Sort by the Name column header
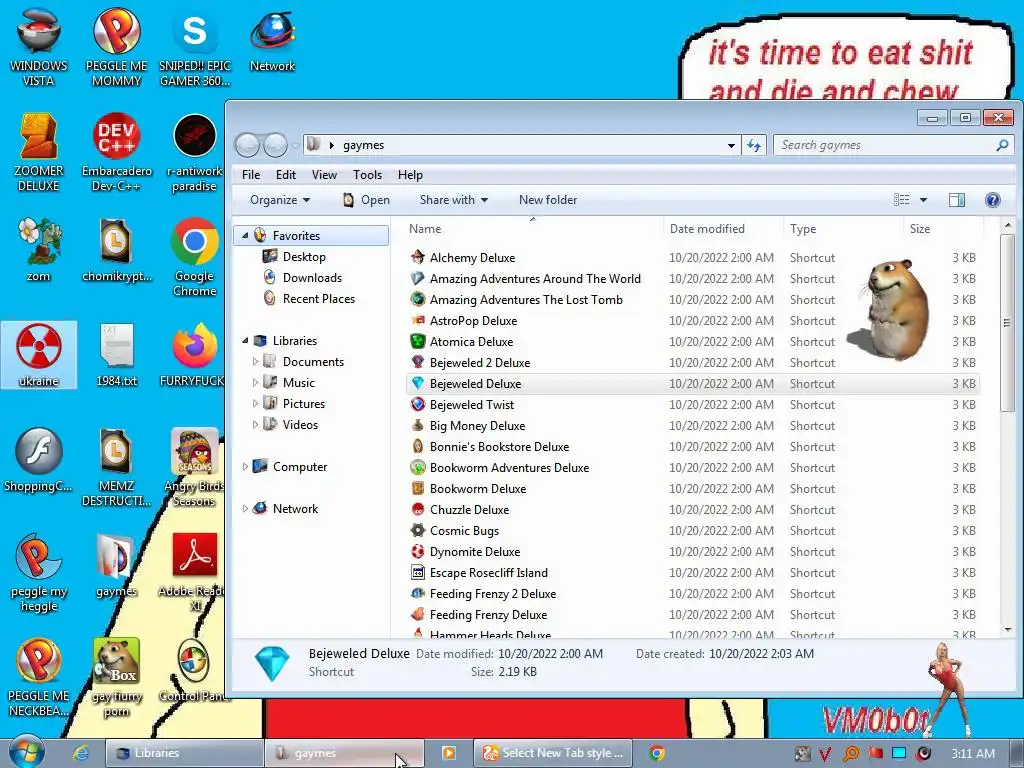This screenshot has width=1024, height=768. tap(533, 229)
